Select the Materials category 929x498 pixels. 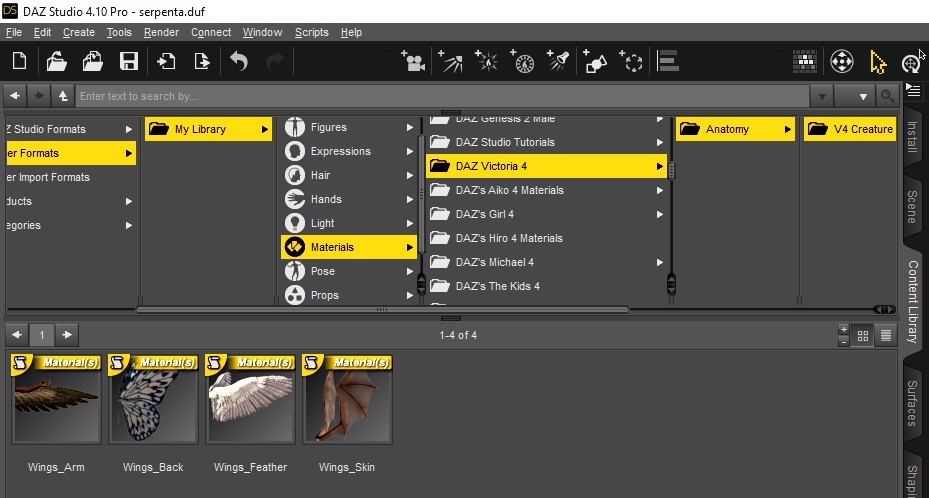point(348,247)
